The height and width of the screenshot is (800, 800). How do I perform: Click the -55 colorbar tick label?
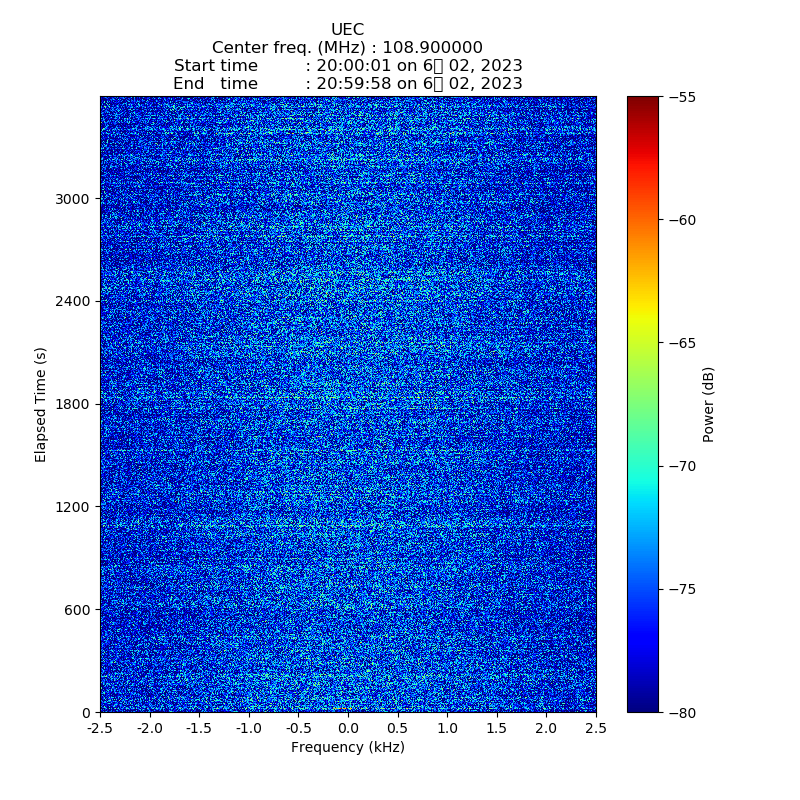(x=682, y=97)
